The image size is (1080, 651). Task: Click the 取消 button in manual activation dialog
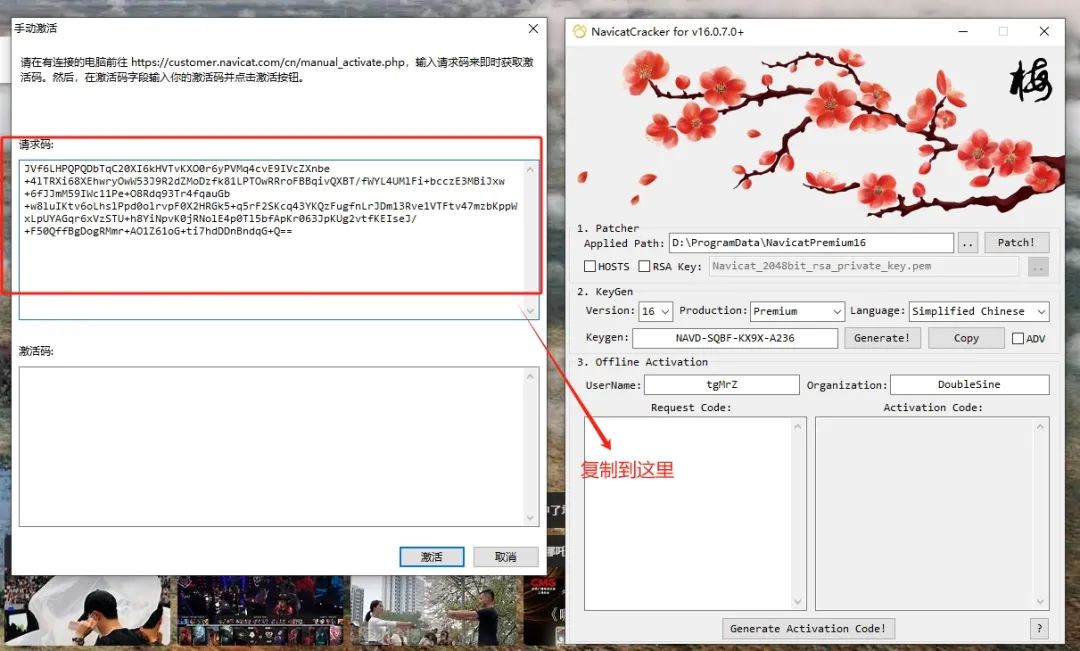click(506, 557)
